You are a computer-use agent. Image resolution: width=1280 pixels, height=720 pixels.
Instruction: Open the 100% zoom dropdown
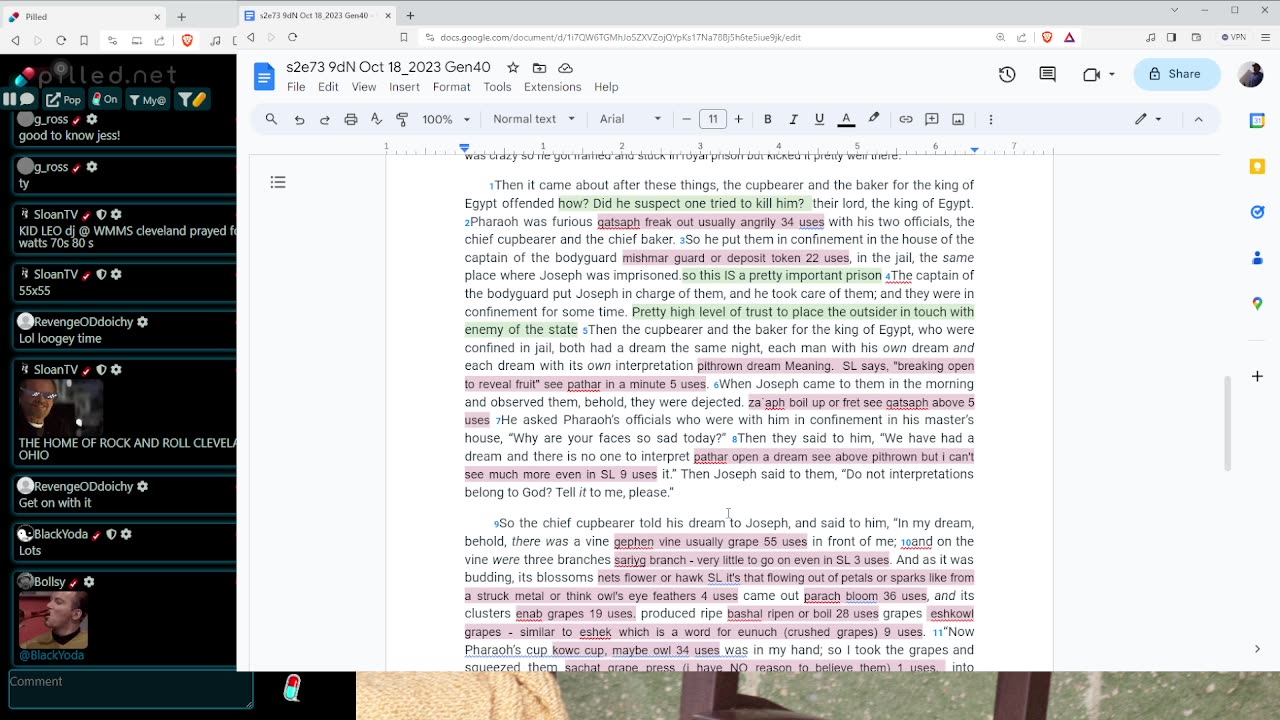click(446, 119)
